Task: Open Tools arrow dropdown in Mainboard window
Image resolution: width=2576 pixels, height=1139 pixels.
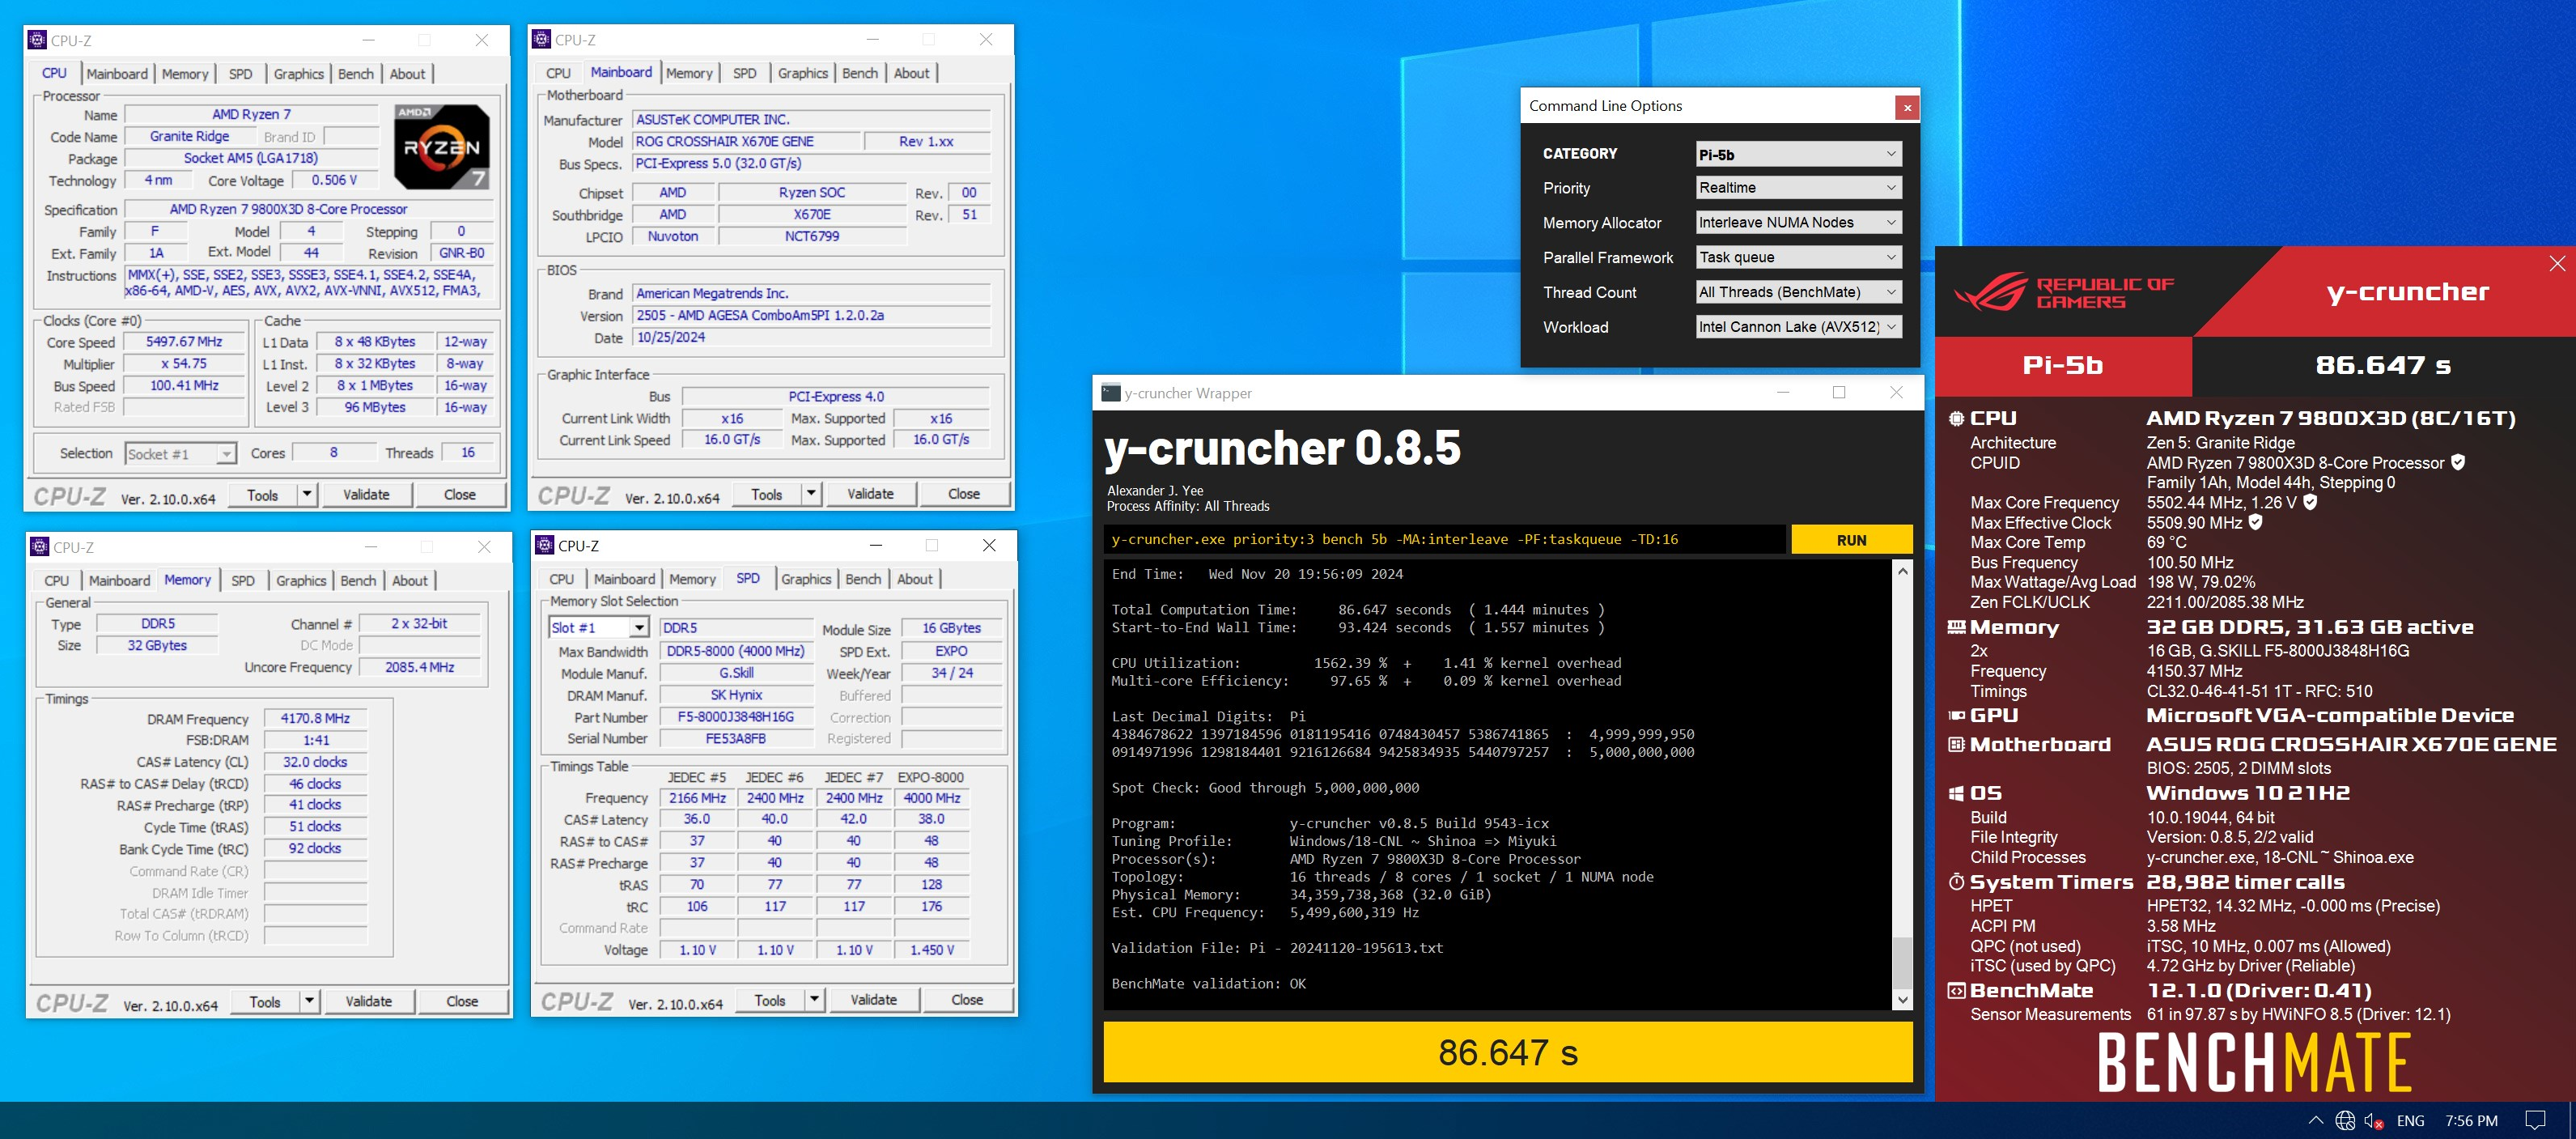Action: [x=811, y=493]
